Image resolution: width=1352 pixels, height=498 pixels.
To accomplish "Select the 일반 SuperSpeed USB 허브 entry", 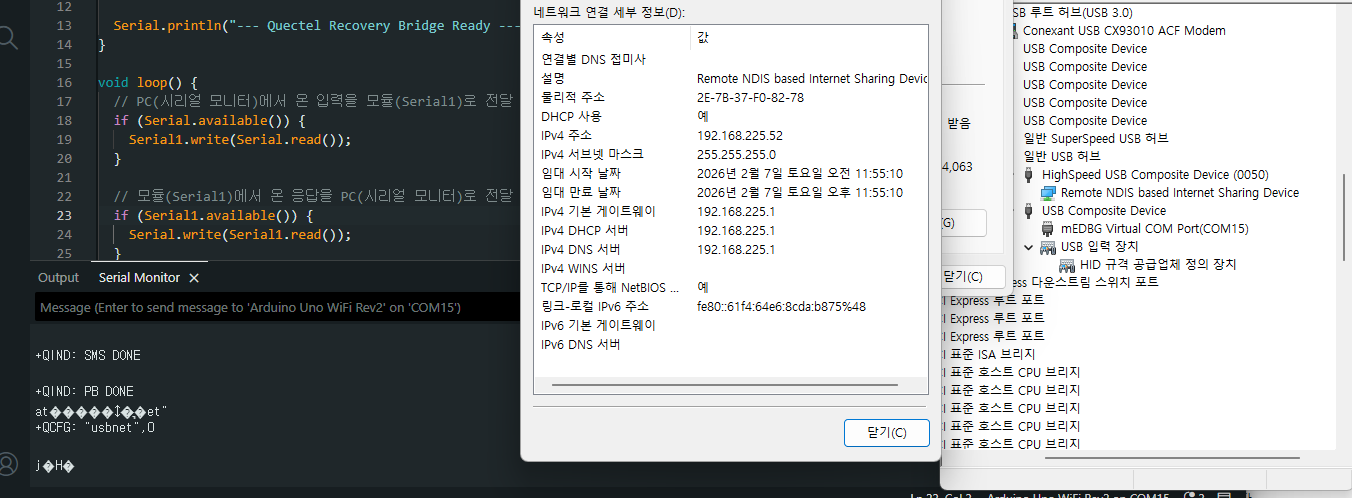I will tap(1095, 139).
